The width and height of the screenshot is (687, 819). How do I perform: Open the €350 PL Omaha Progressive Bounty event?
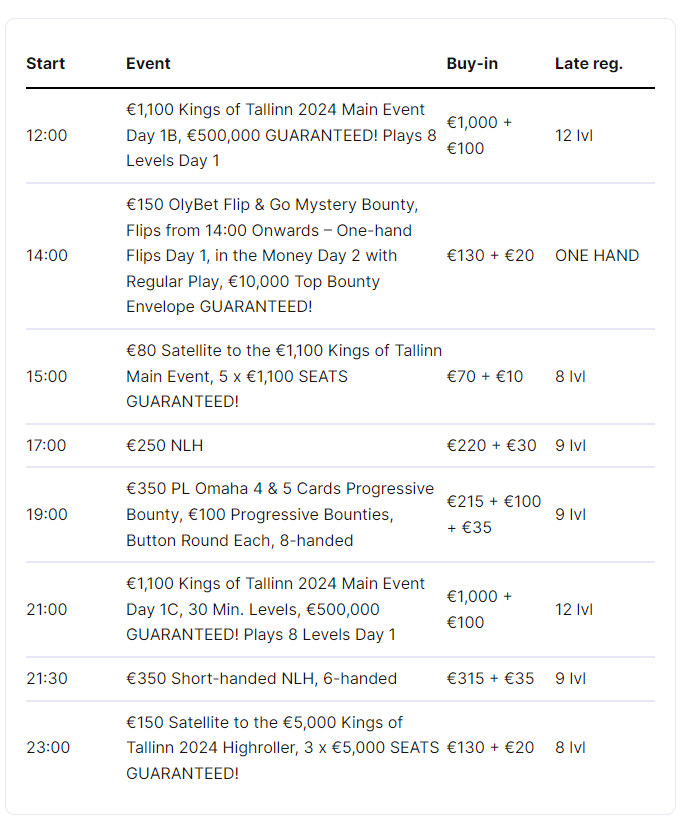click(x=280, y=514)
